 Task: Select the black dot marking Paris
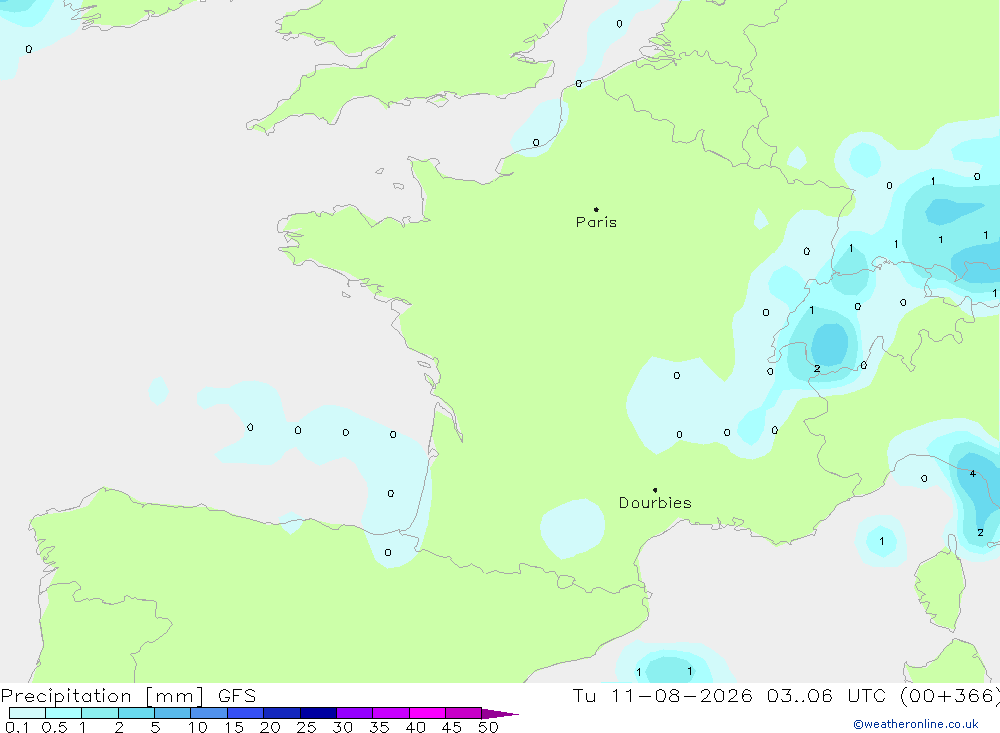click(x=596, y=209)
